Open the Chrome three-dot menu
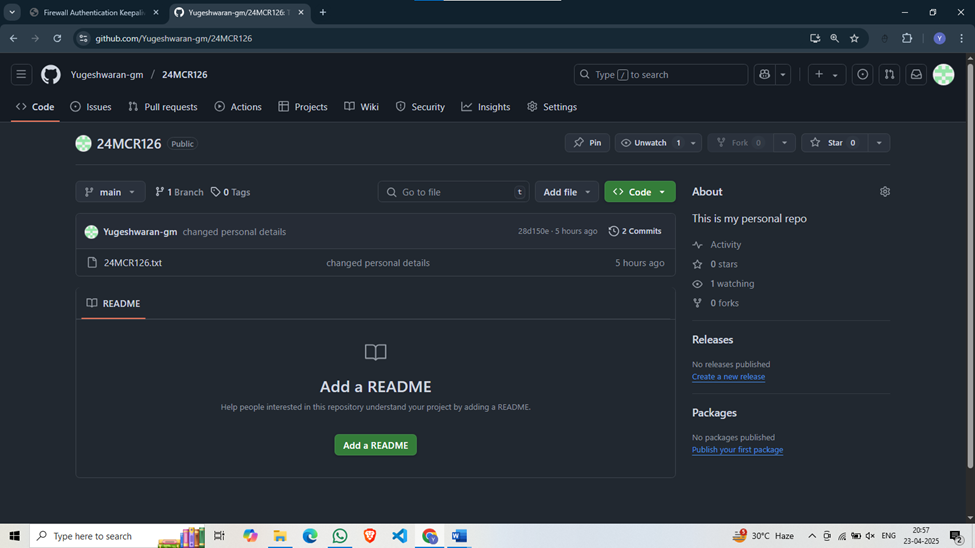Viewport: 975px width, 548px height. coord(961,39)
